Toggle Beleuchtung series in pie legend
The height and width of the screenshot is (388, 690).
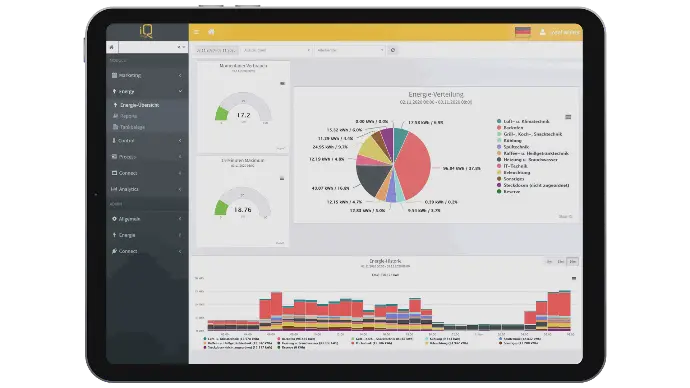513,172
